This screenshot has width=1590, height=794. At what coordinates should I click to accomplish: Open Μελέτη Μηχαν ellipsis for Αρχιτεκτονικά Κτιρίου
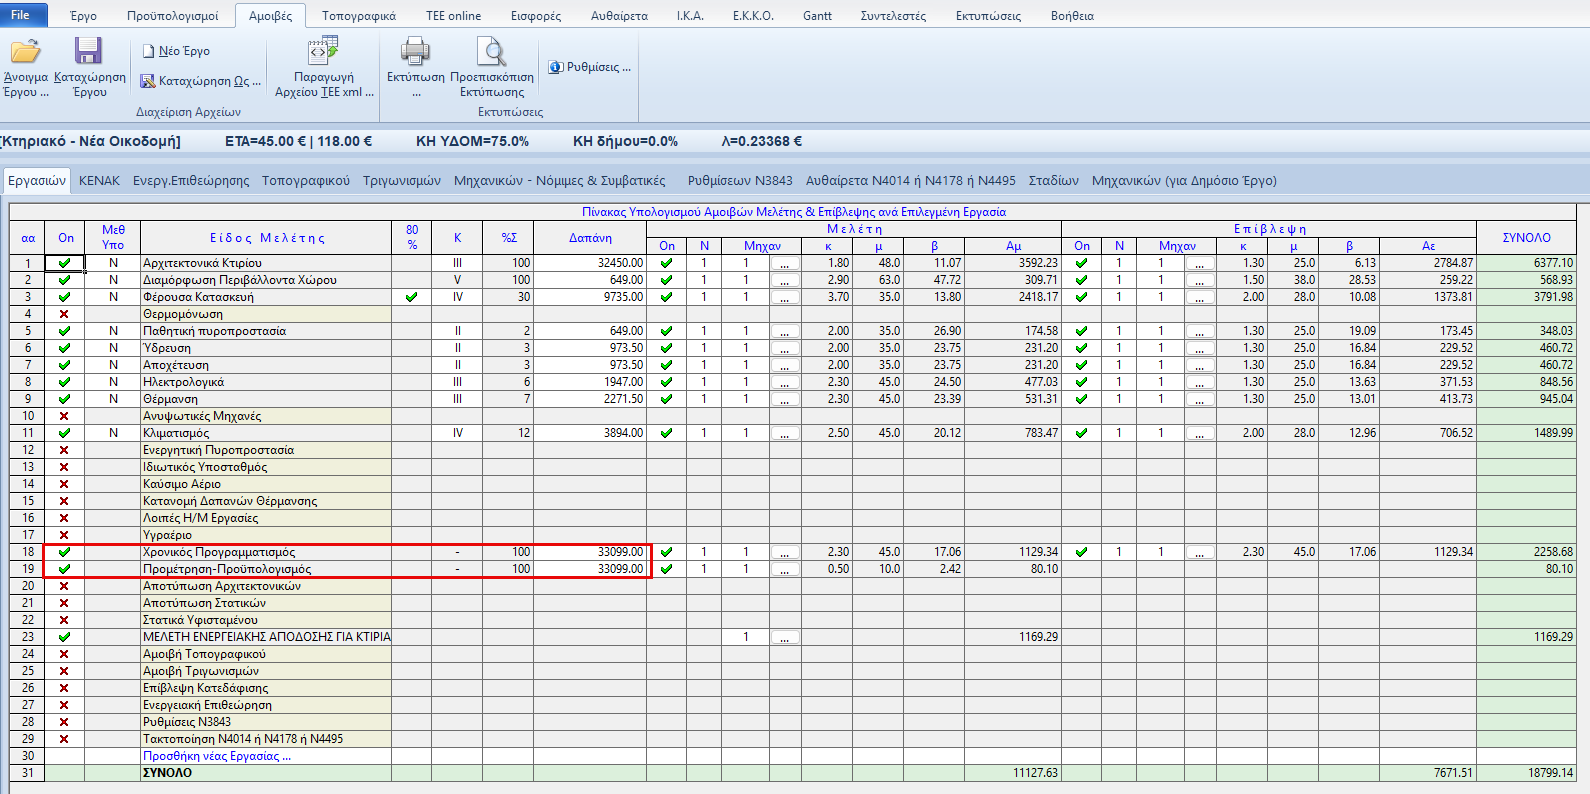785,264
